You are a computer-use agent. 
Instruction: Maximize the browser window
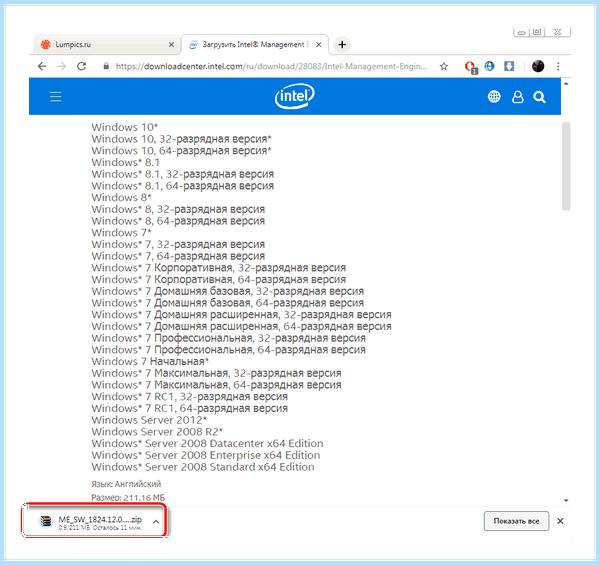pyautogui.click(x=537, y=32)
